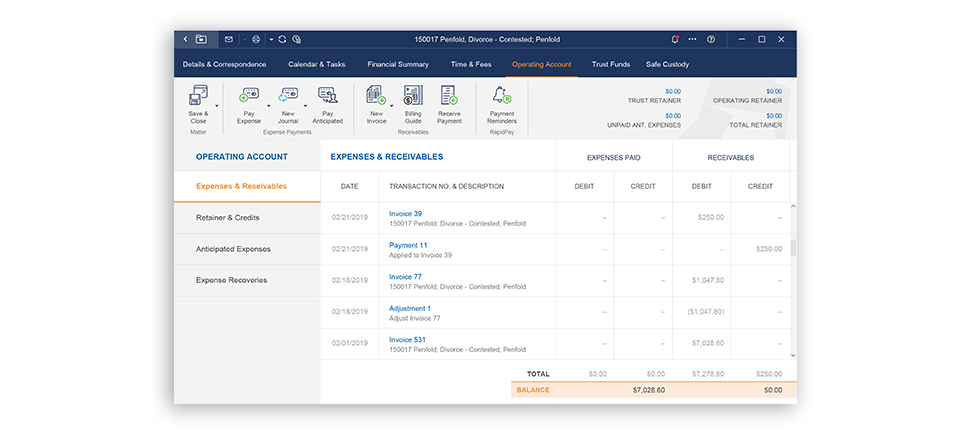970x434 pixels.
Task: Open the Adjustment 1 link
Action: (410, 308)
